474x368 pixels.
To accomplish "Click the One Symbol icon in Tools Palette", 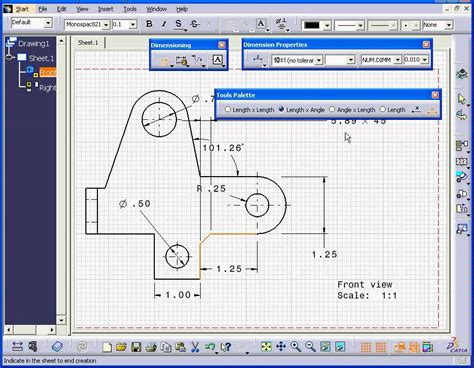I will tap(417, 110).
